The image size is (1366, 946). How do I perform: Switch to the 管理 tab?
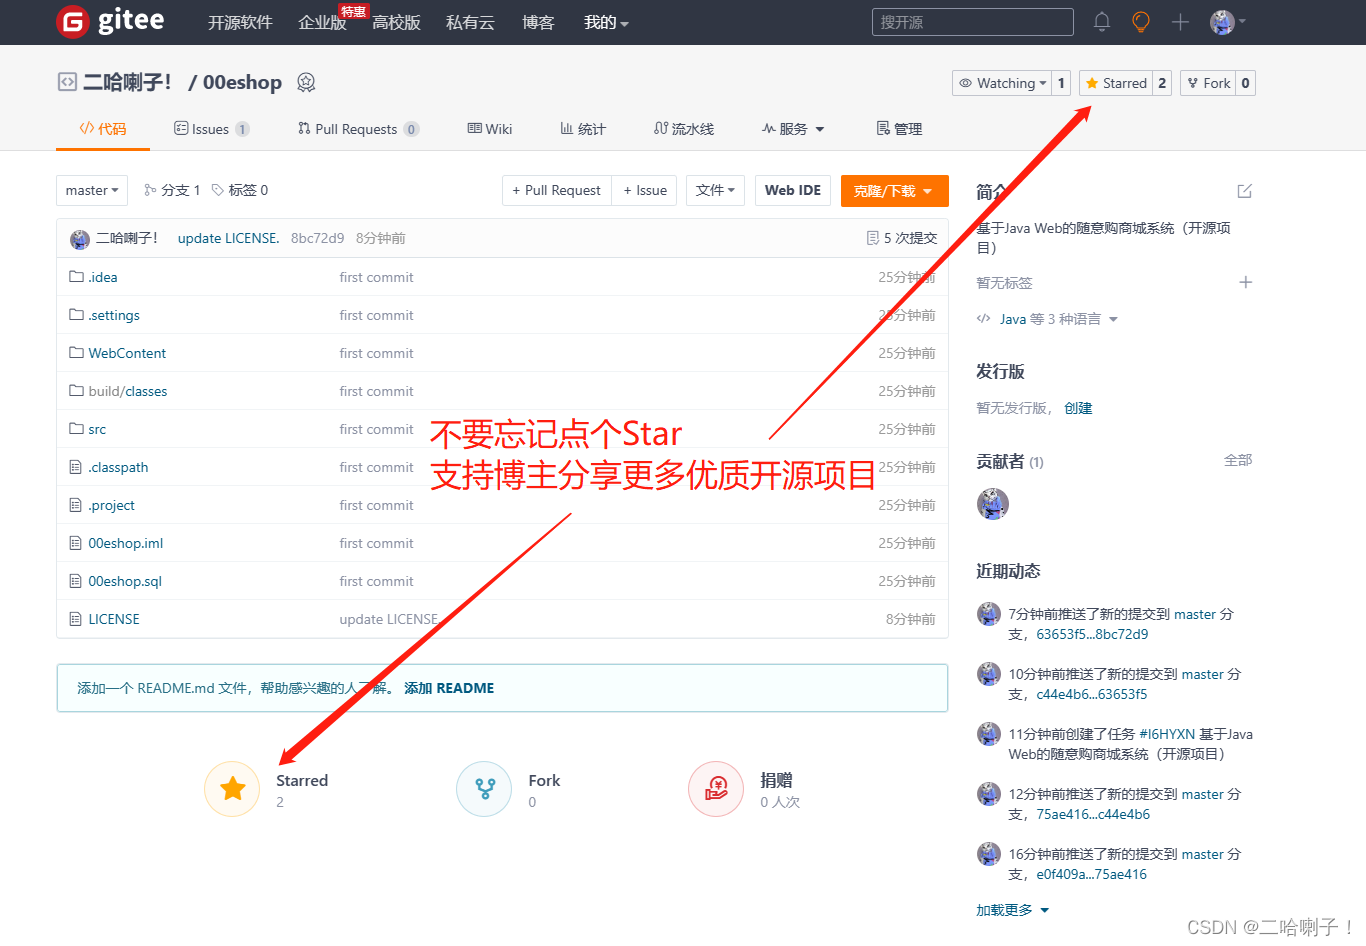click(x=899, y=129)
